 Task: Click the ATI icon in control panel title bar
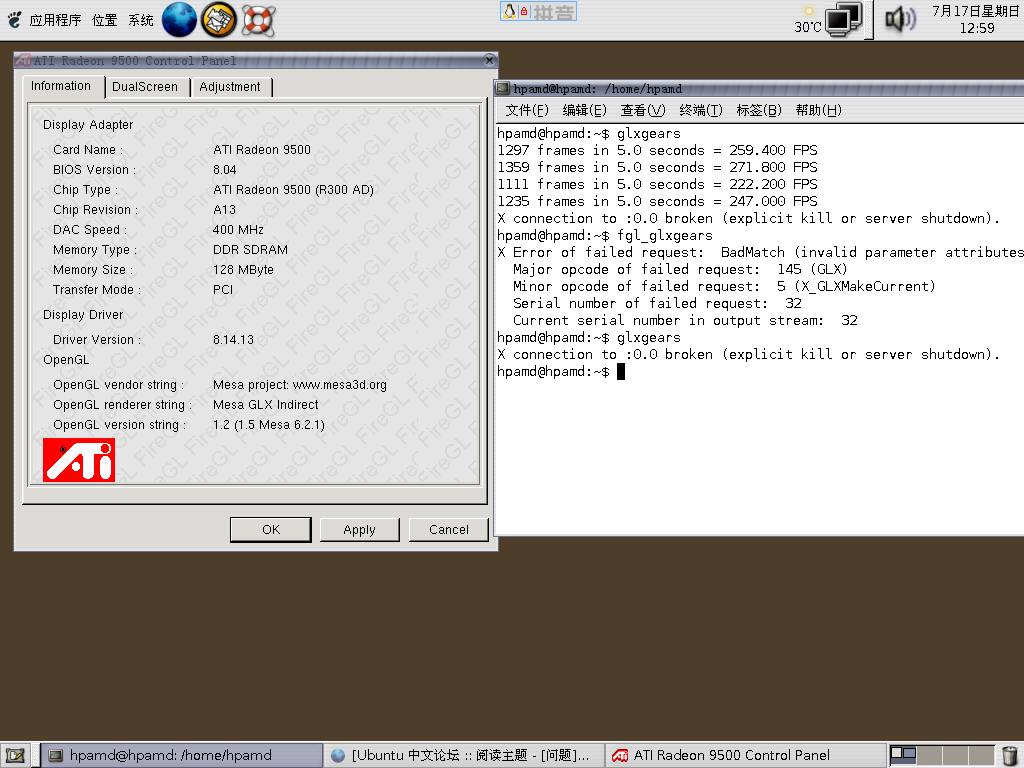pos(24,61)
